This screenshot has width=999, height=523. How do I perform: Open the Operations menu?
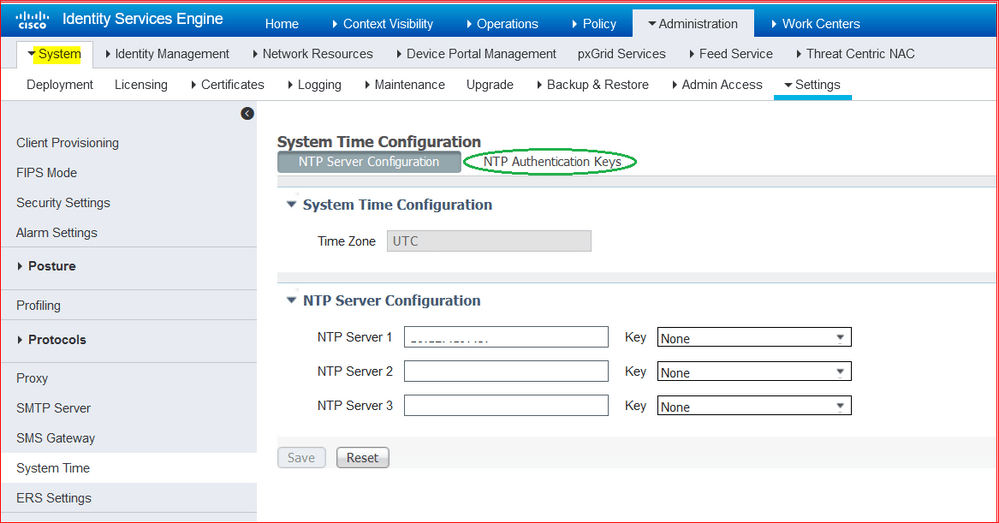pos(502,24)
